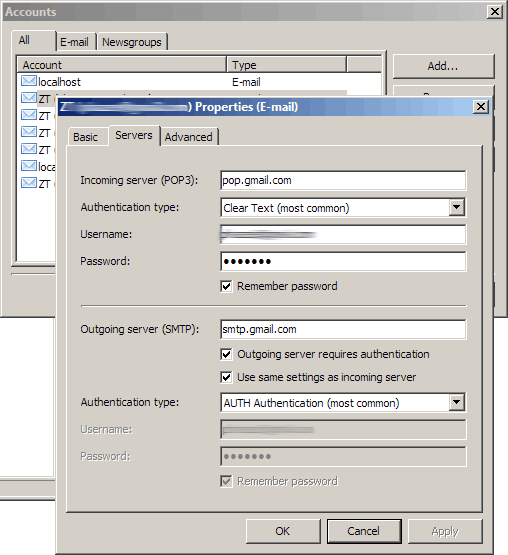The image size is (508, 555).
Task: Click the incoming Username field
Action: click(343, 234)
